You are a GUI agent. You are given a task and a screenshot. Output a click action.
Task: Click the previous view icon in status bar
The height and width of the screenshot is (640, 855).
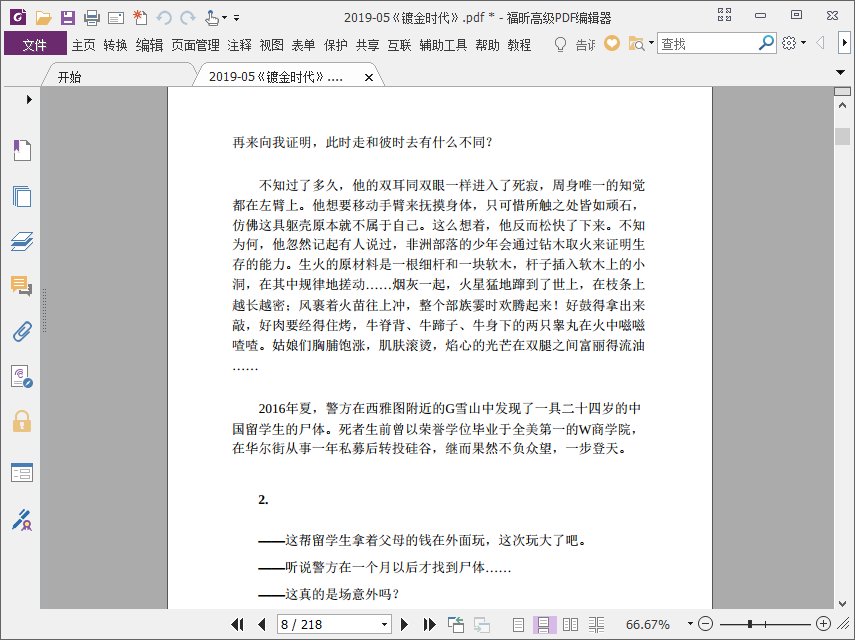456,625
